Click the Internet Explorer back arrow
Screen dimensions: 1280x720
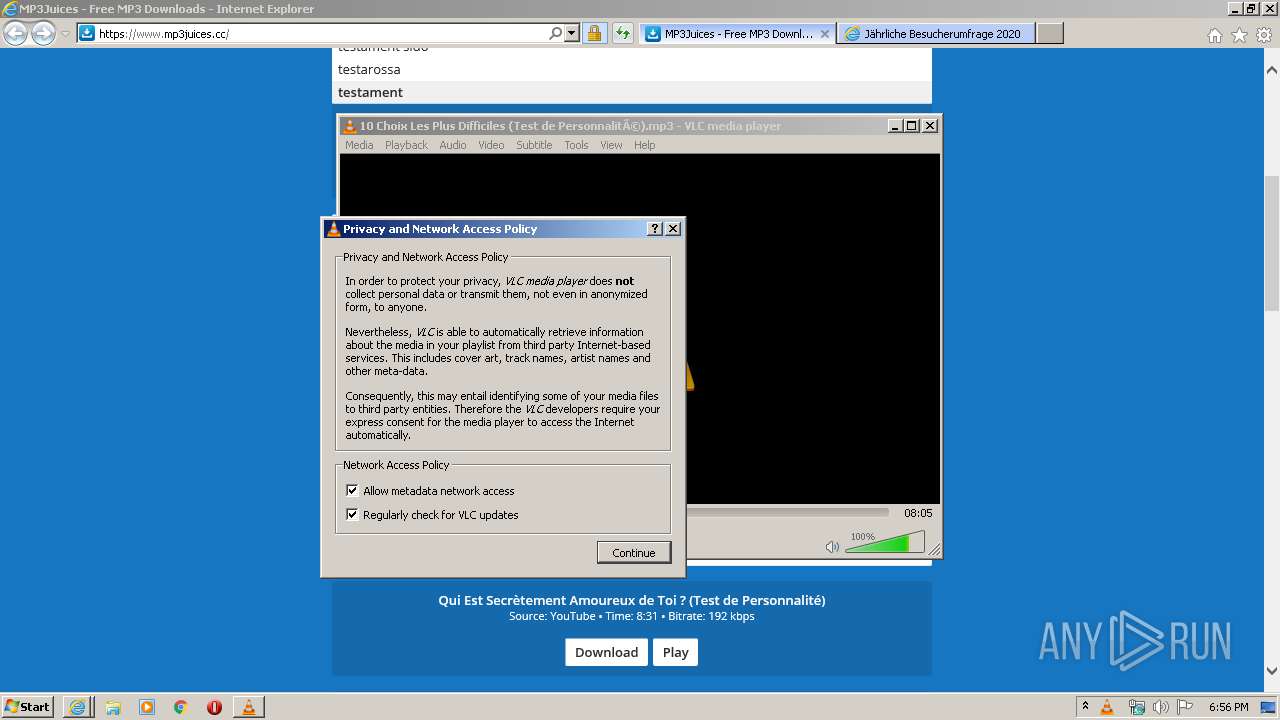[x=15, y=34]
